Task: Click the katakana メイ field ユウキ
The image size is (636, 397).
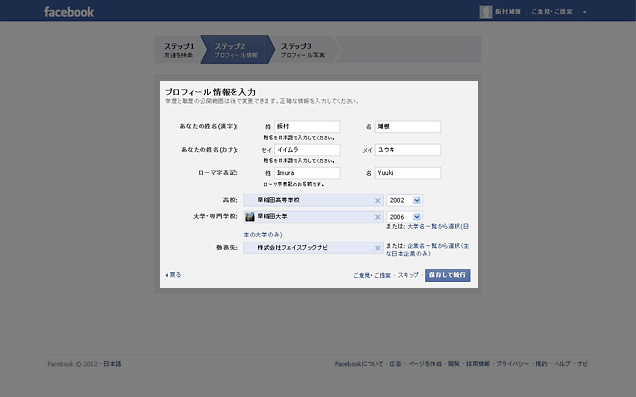Action: (408, 150)
